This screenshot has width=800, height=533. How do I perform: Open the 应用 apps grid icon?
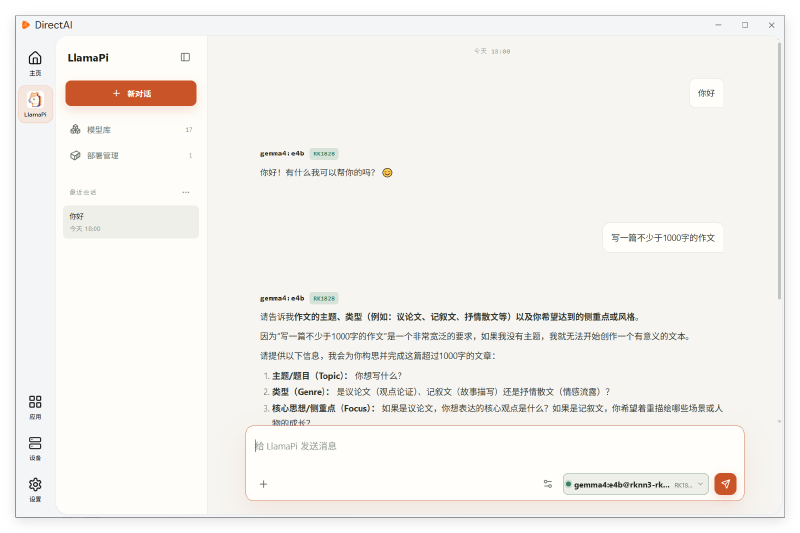pos(35,407)
